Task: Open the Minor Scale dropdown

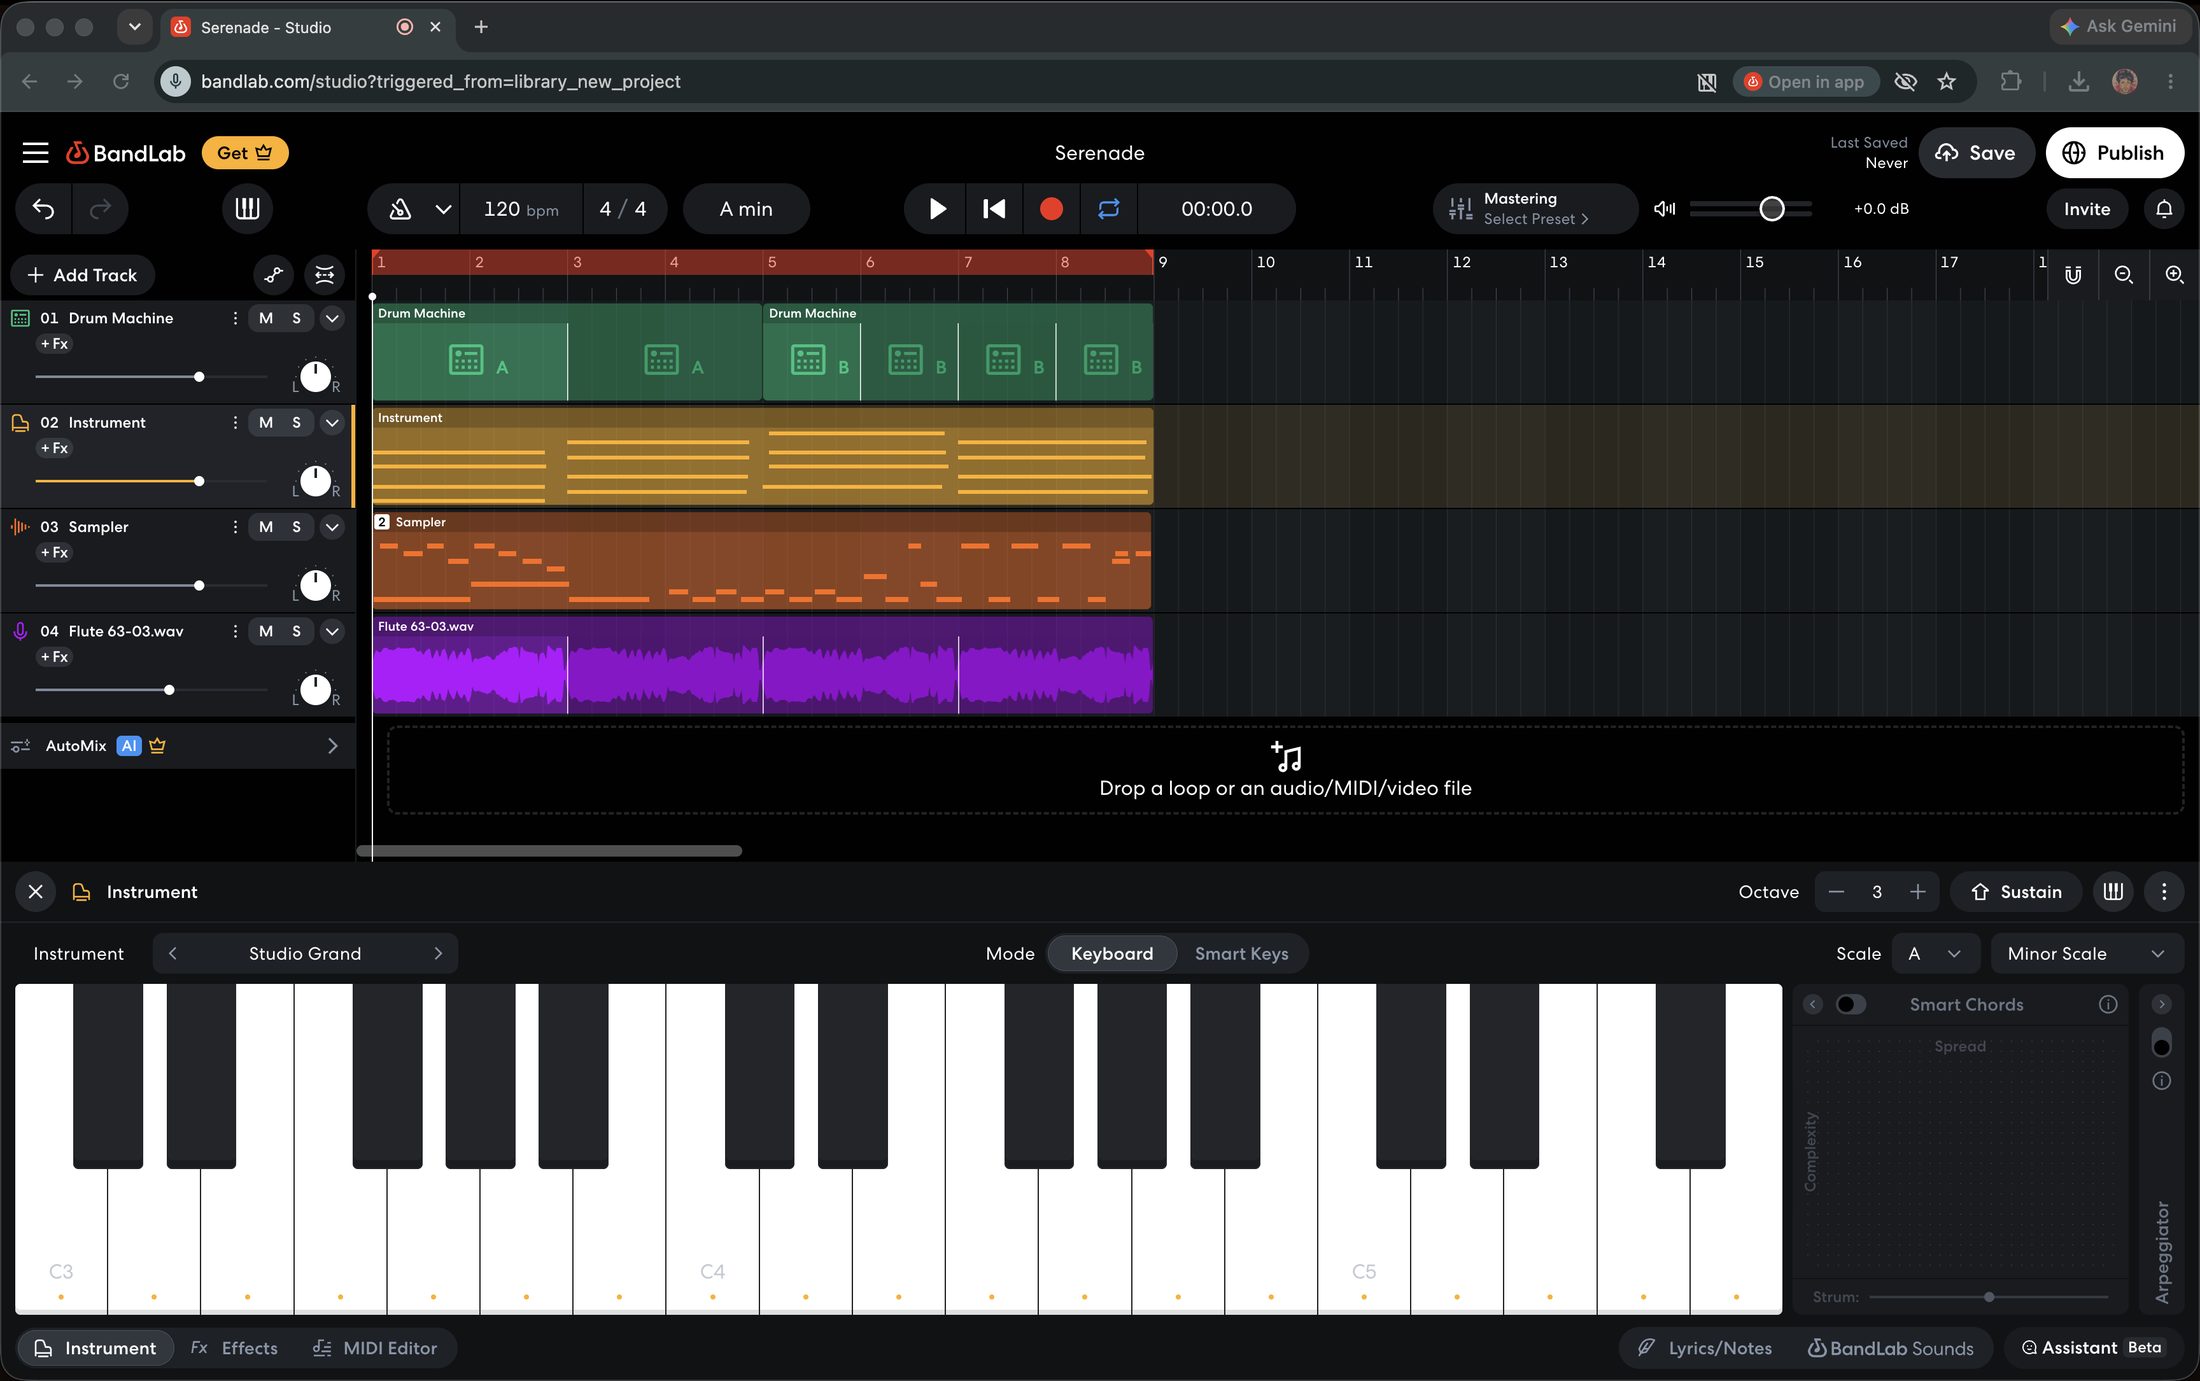Action: (x=2087, y=953)
